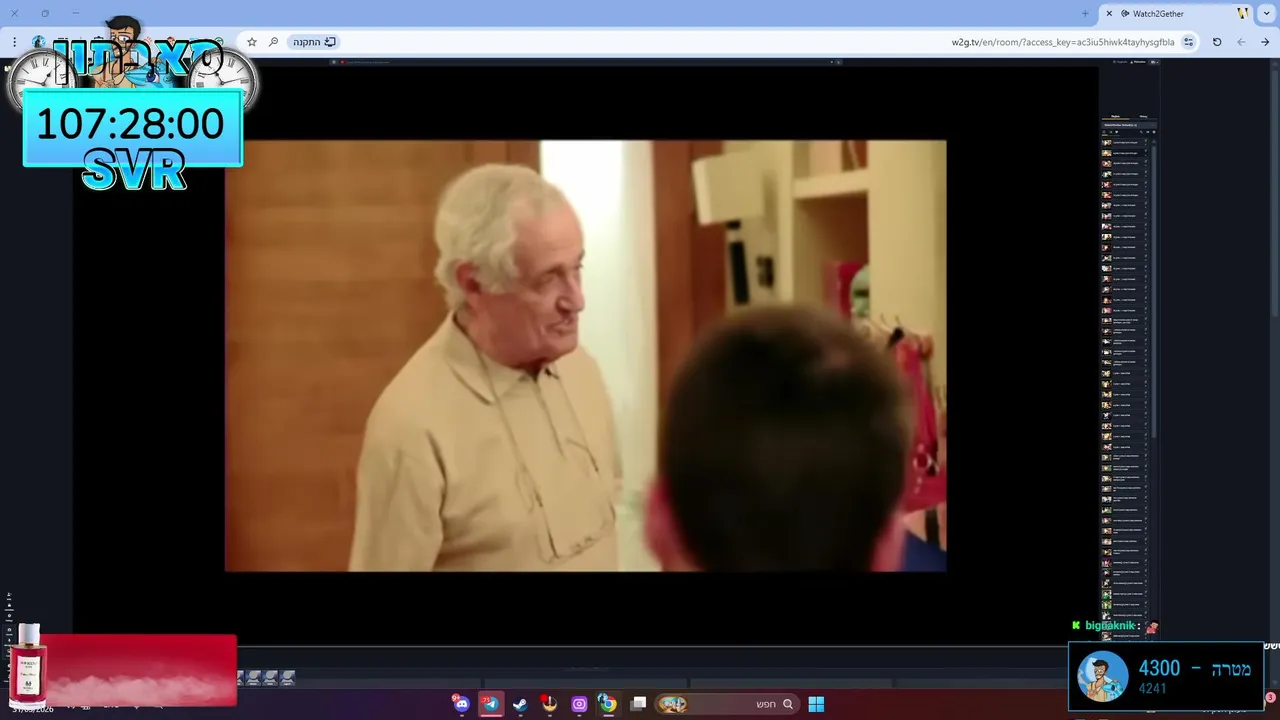
Task: Select the first thumbnail in the playlist
Action: 1107,143
